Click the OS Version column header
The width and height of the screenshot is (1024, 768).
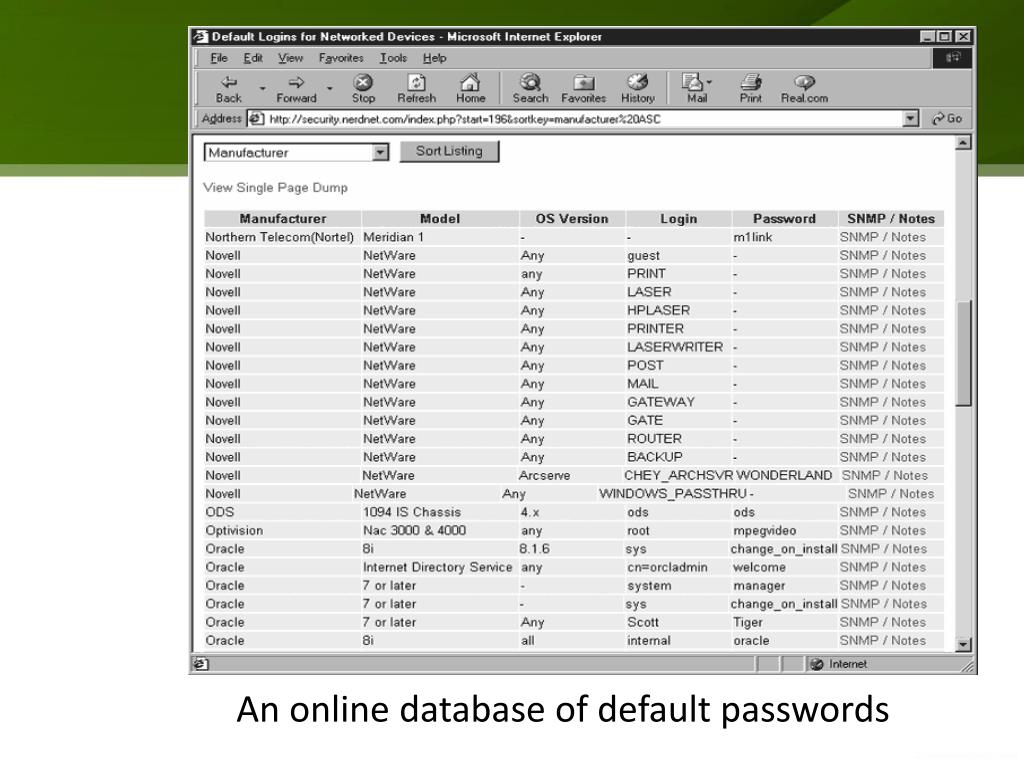[571, 219]
